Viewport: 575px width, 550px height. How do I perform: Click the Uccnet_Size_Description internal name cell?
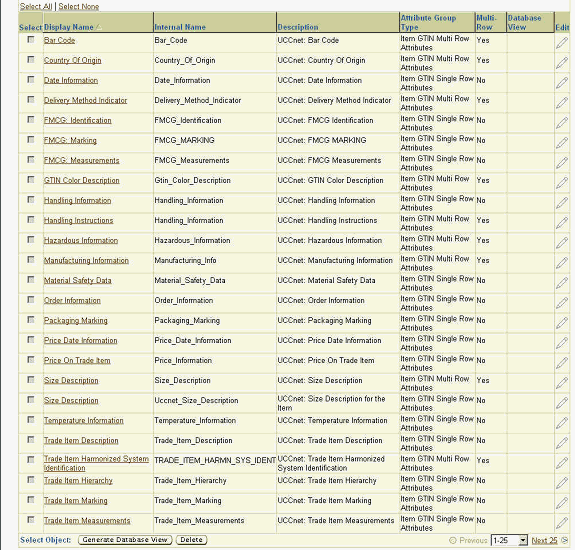coord(196,400)
